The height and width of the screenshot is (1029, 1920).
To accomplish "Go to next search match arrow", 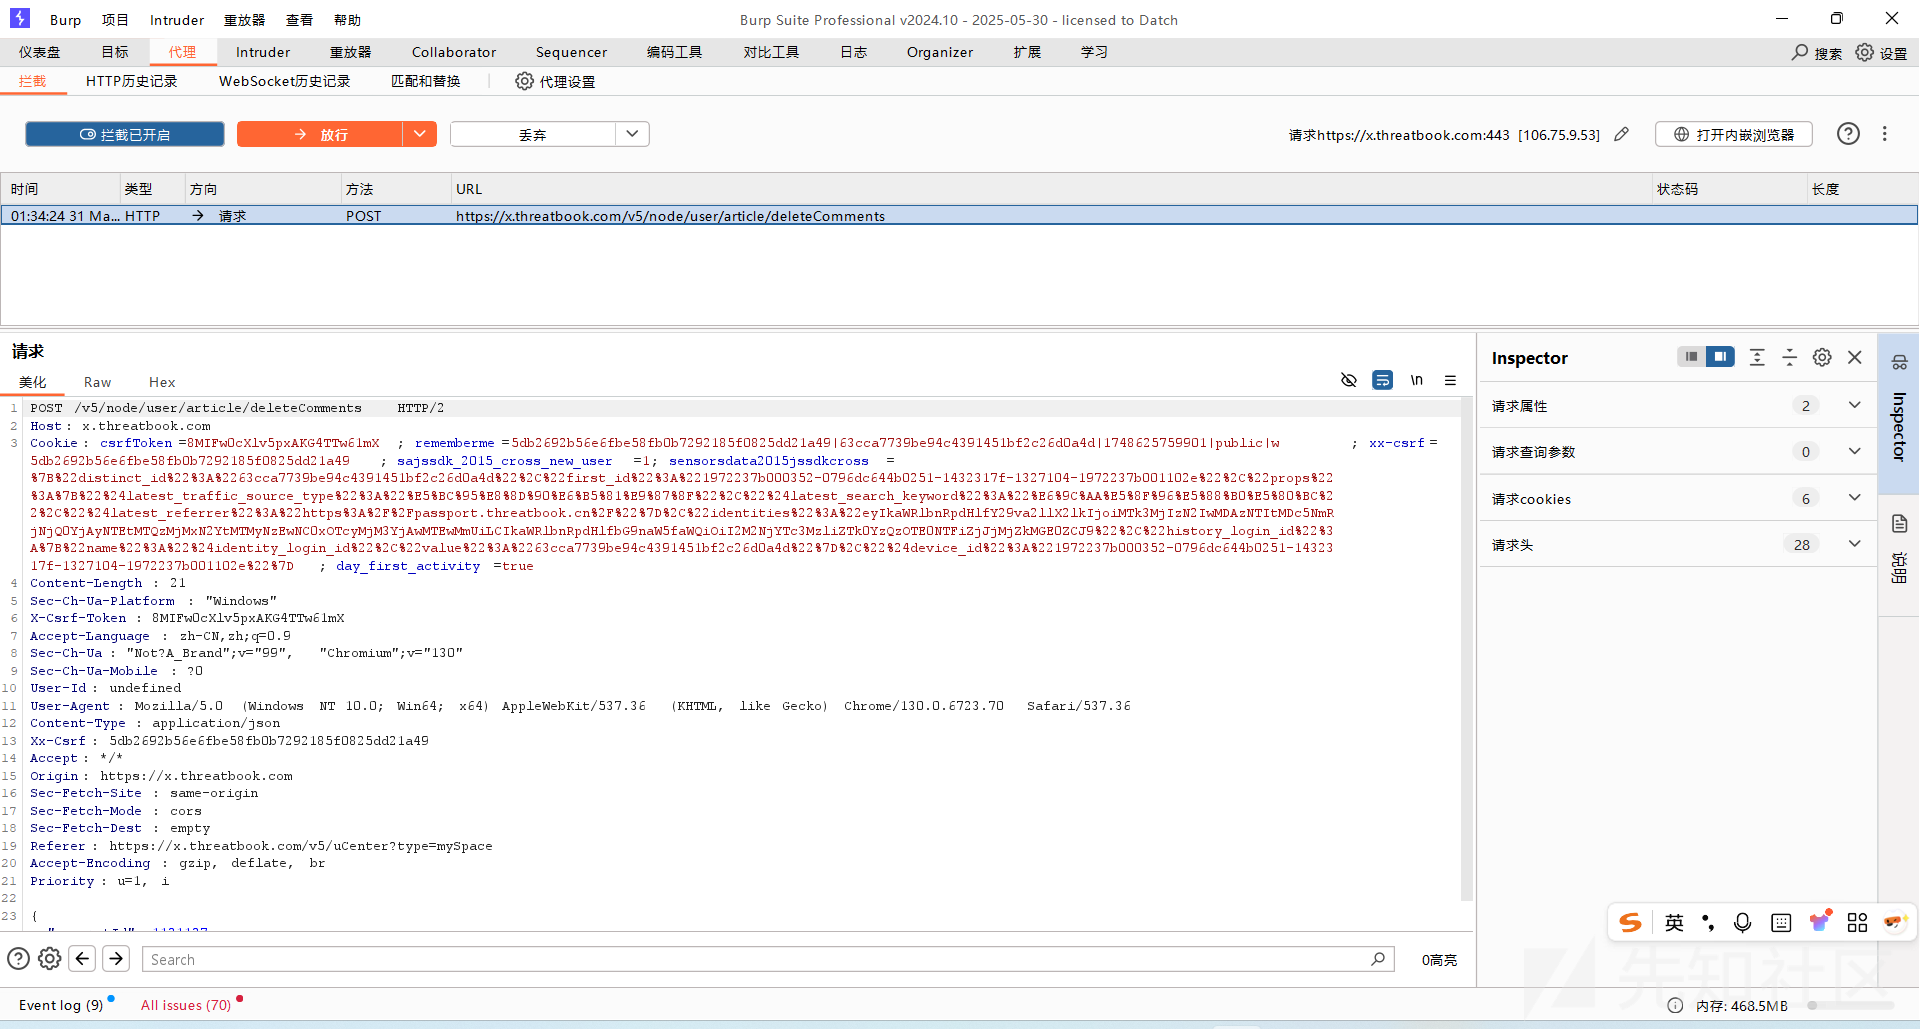I will [116, 959].
